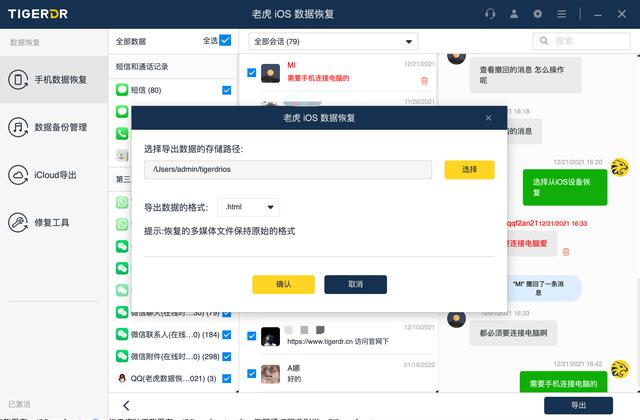Toggle 微信附件 (298) checkbox
Viewport: 640px width, 420px height.
(227, 356)
